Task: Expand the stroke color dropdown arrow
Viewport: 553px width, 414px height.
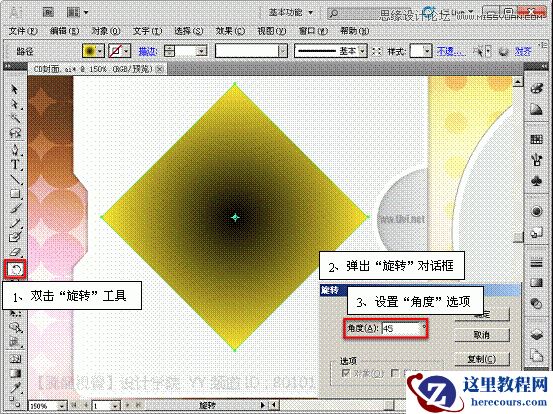Action: point(127,51)
